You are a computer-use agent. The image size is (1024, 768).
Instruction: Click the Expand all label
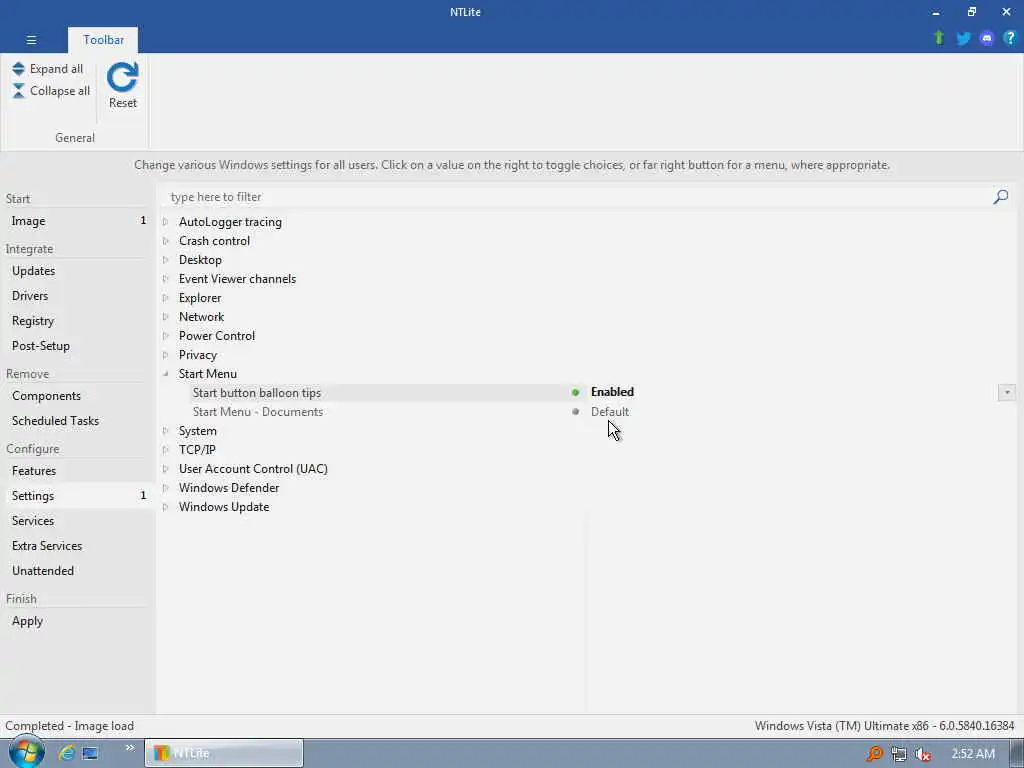tap(56, 69)
